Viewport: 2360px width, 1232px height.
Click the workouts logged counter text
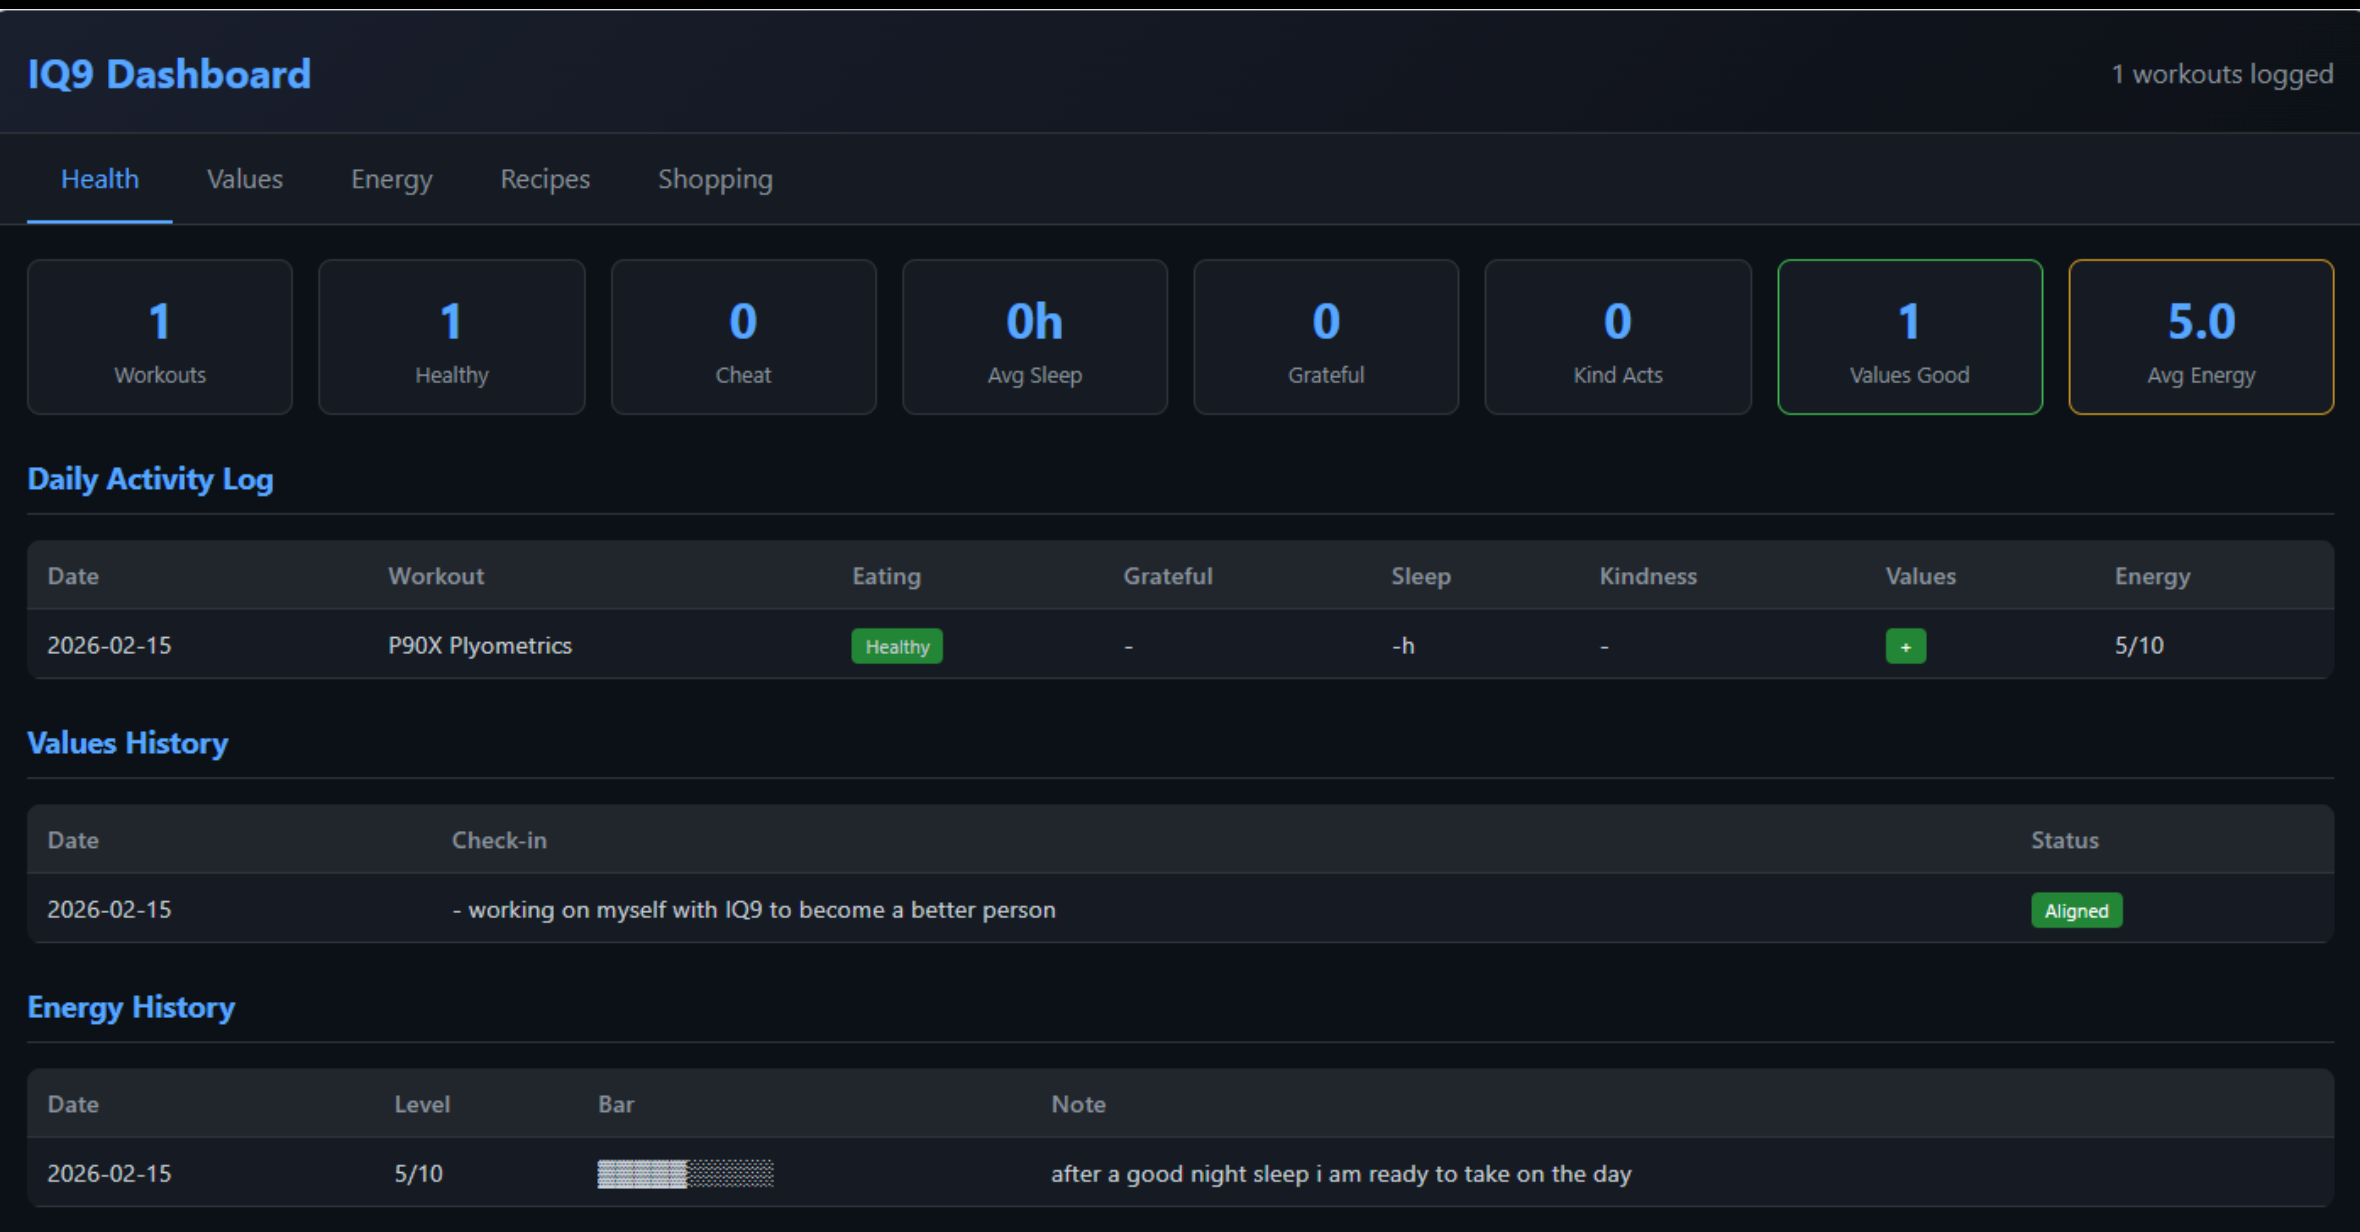tap(2221, 74)
